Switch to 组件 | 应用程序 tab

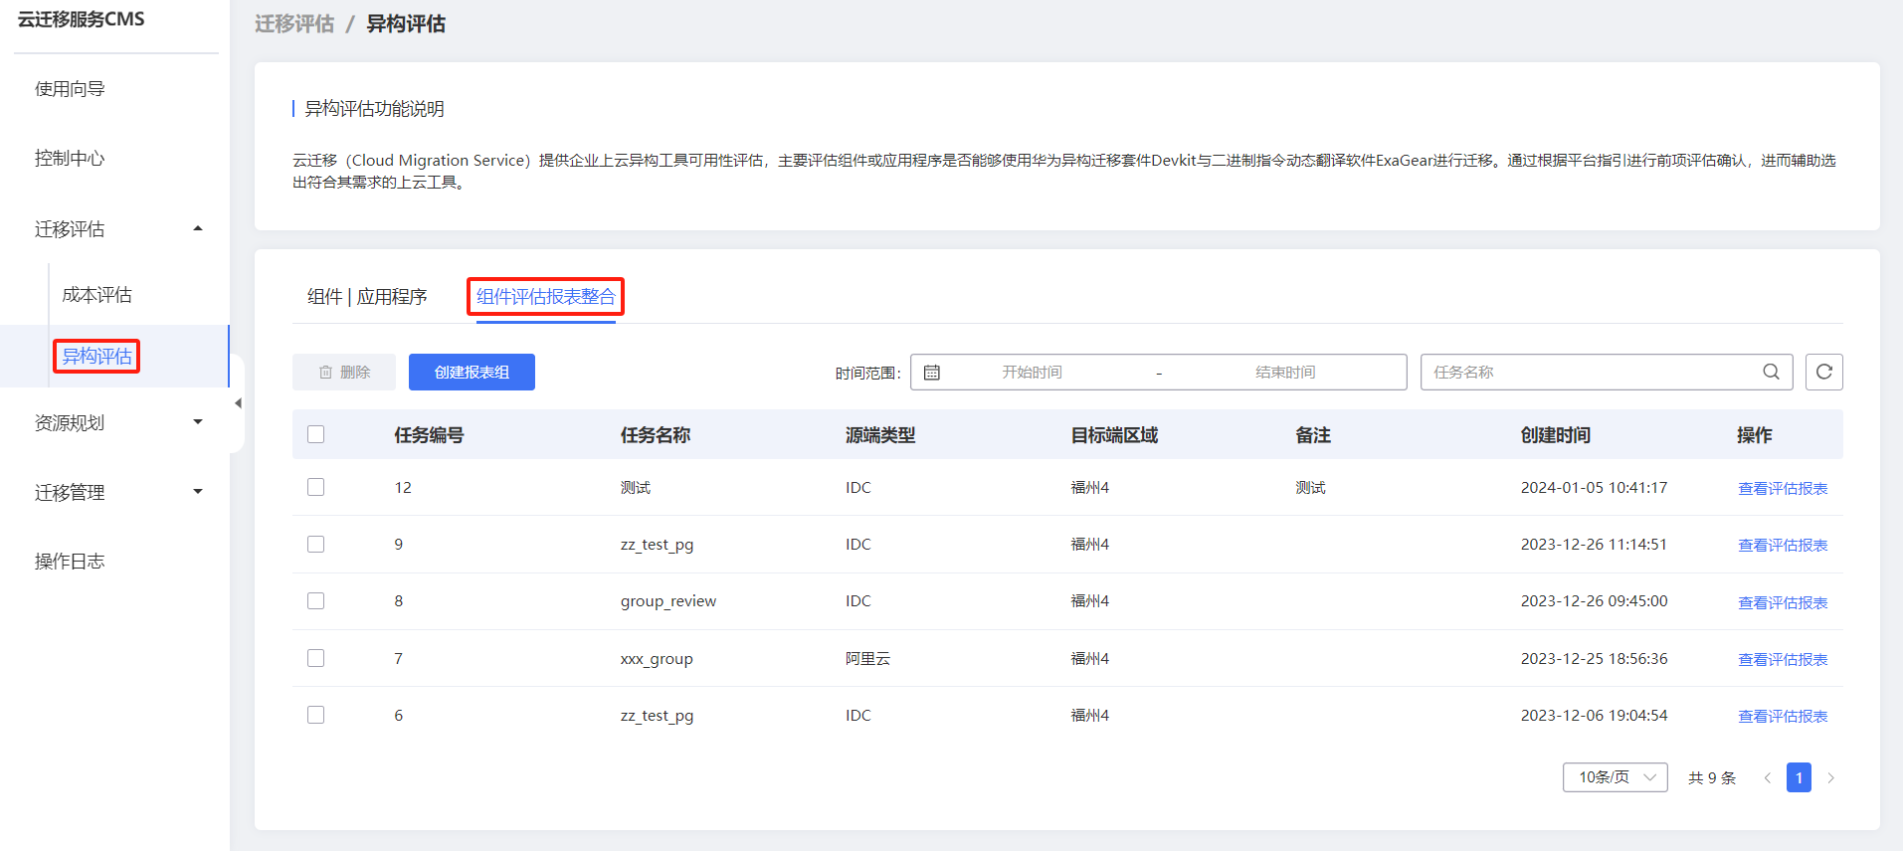(x=367, y=297)
